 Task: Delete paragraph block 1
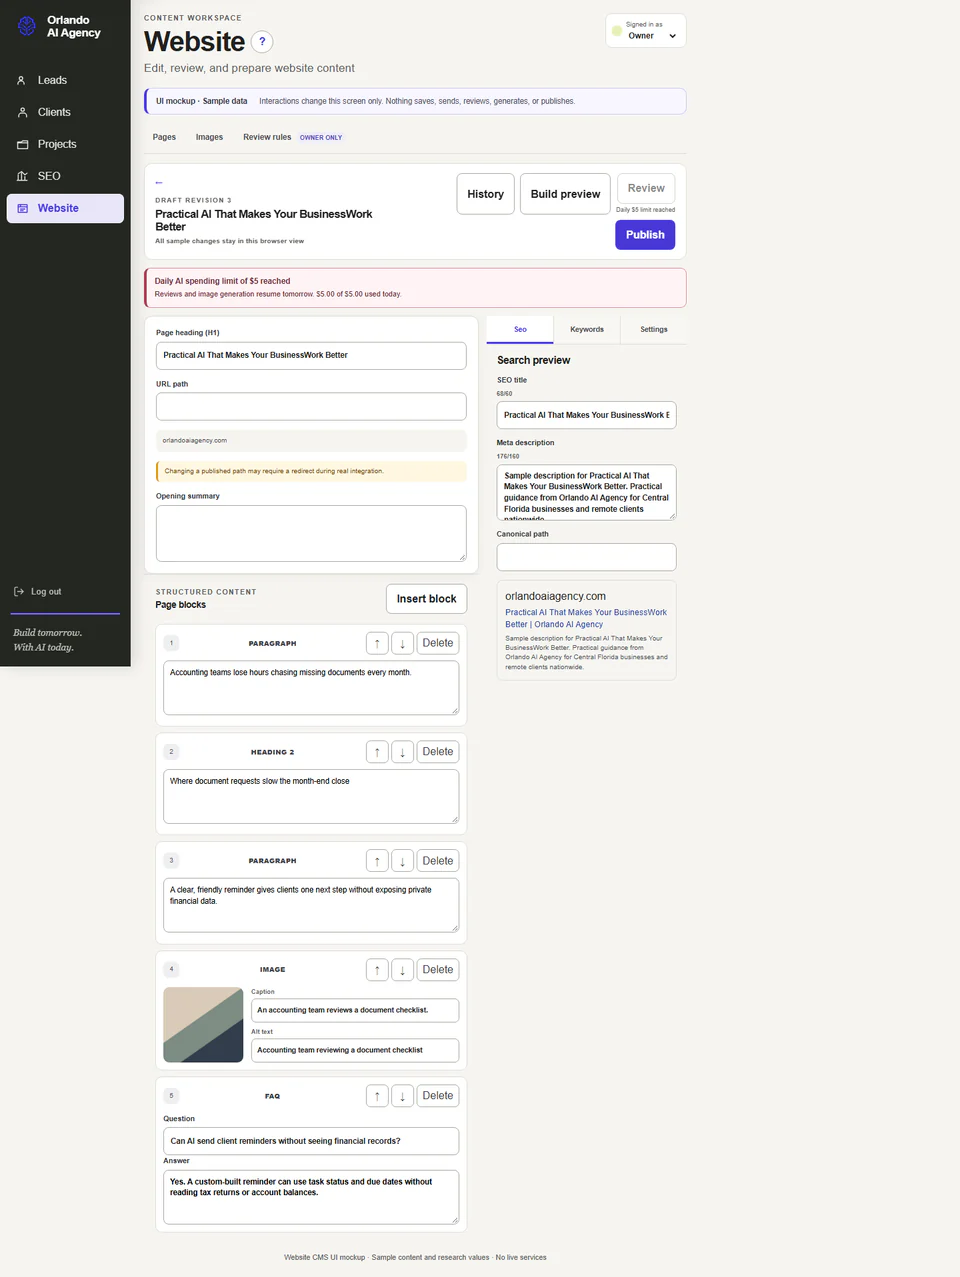(438, 643)
